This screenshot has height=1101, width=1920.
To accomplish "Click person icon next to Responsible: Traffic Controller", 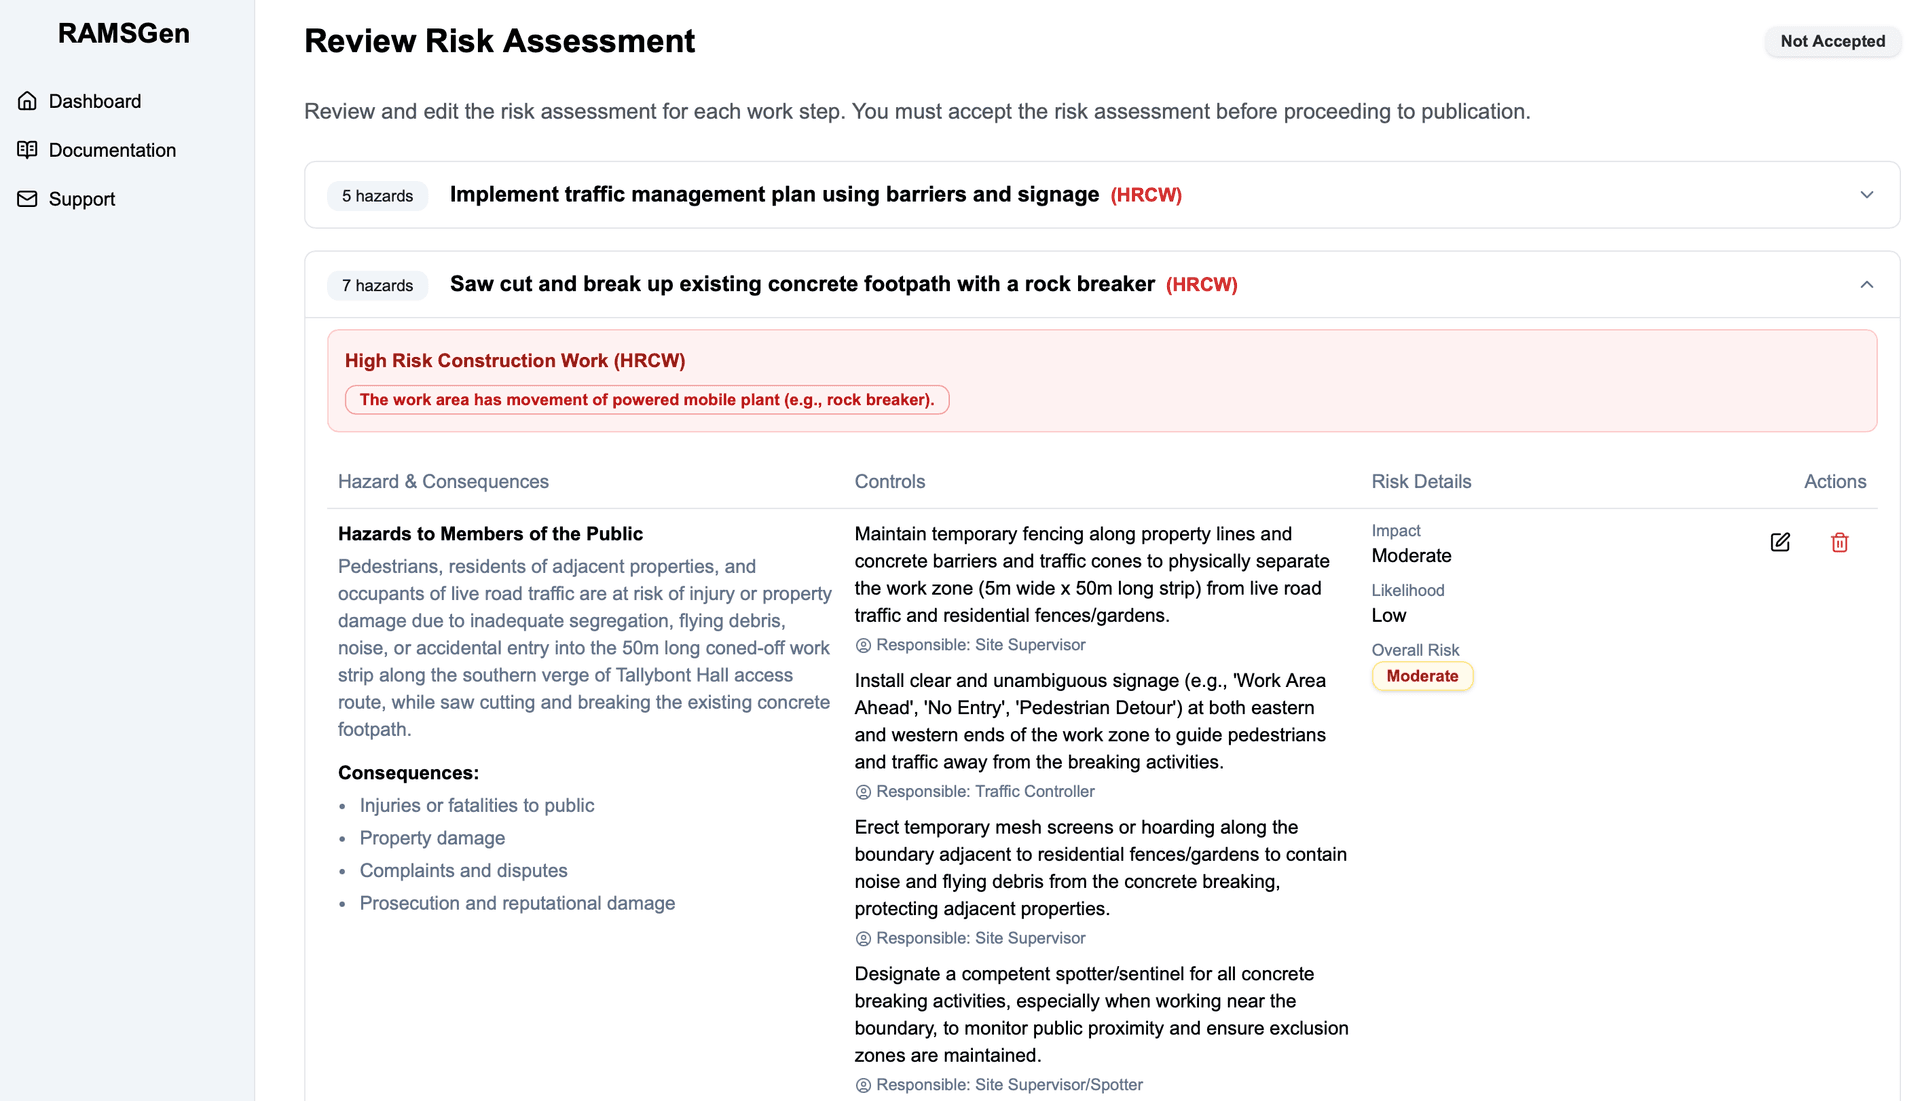I will coord(862,791).
